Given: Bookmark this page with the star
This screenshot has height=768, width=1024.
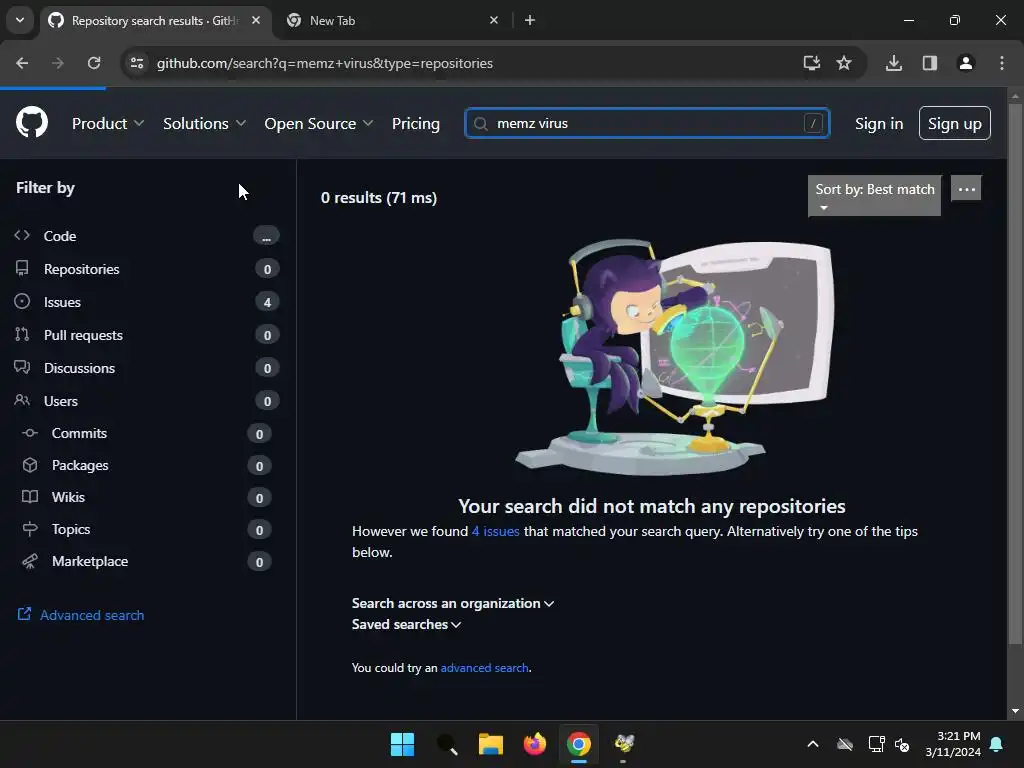Looking at the screenshot, I should click(844, 63).
